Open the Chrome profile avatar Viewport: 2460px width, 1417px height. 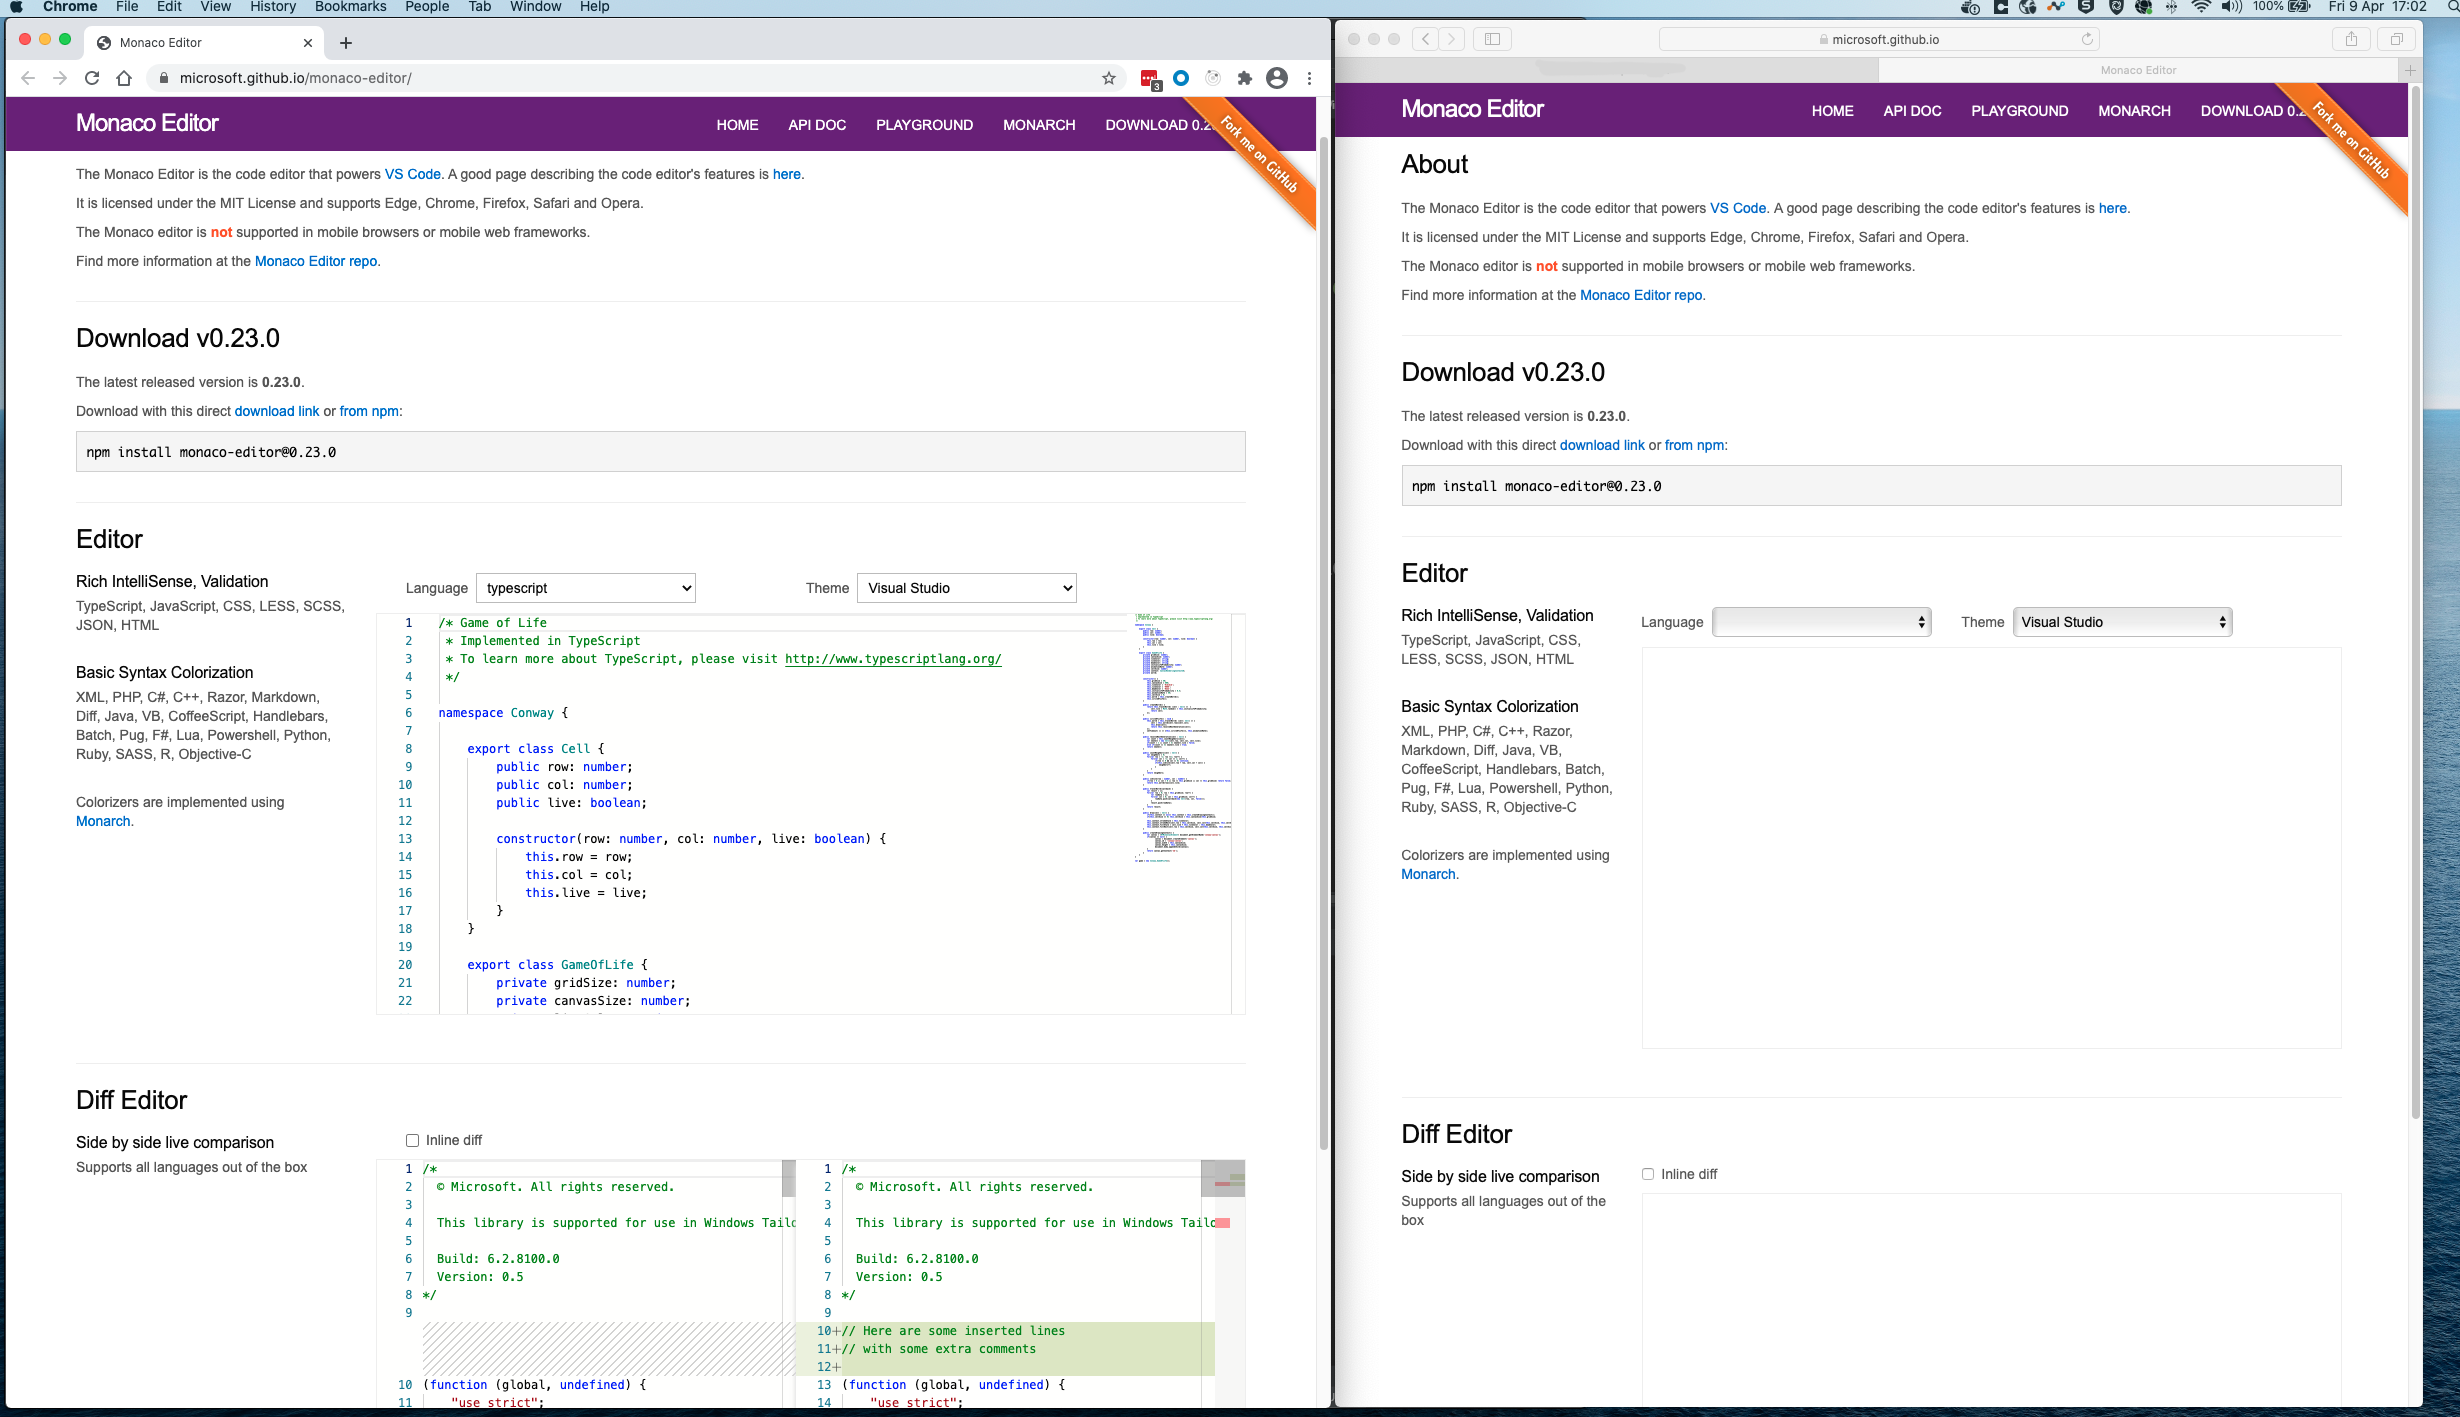click(1277, 78)
